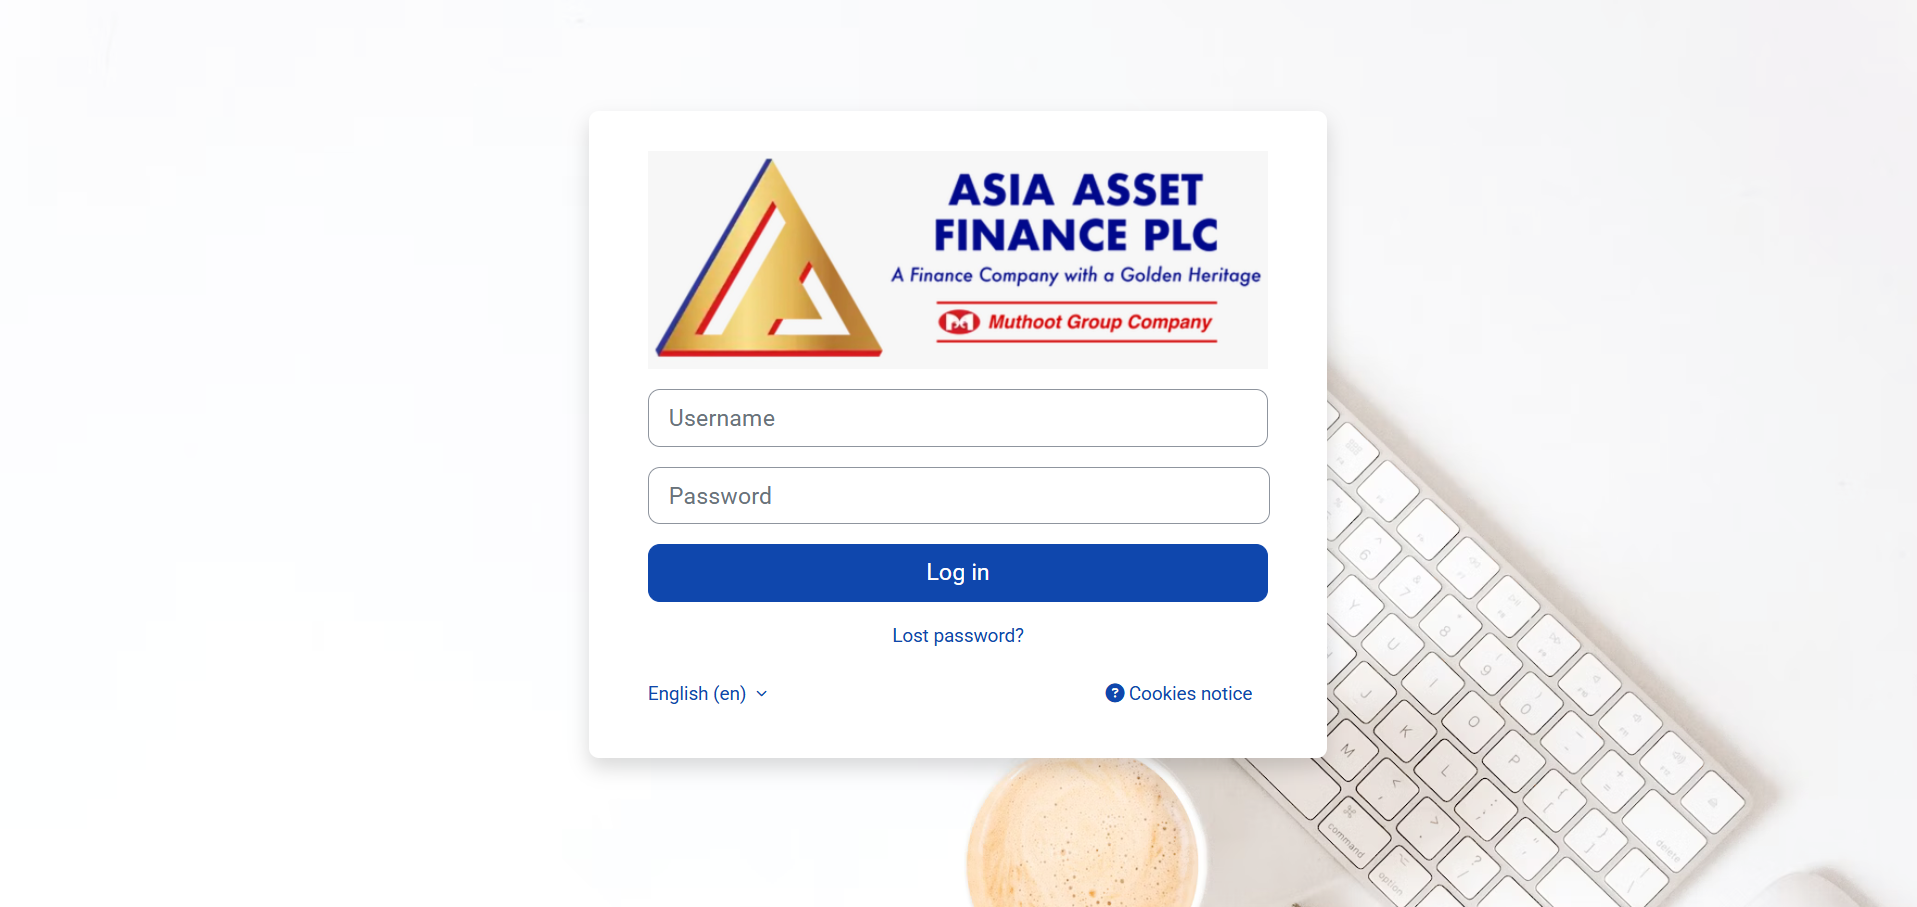Follow the Lost password? link
Screen dimensions: 1917x907
(x=958, y=636)
